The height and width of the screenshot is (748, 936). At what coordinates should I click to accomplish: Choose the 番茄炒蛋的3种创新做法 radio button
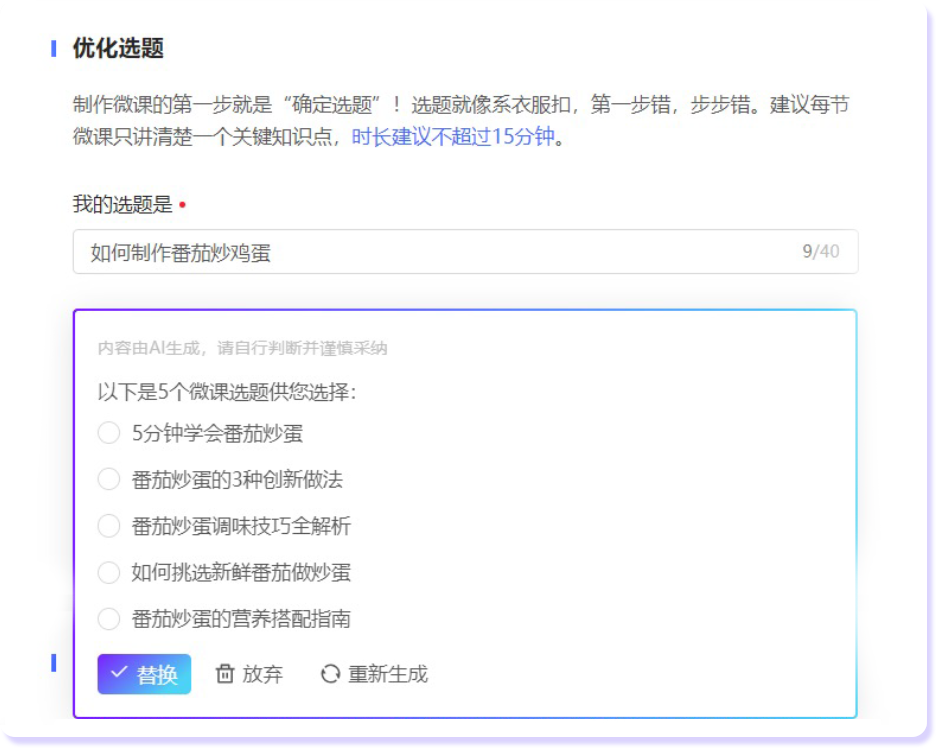tap(109, 479)
